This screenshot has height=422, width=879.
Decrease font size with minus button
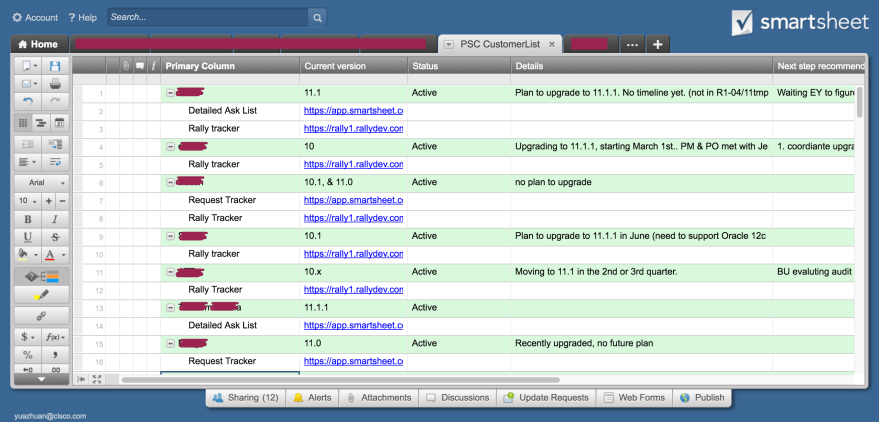point(62,201)
